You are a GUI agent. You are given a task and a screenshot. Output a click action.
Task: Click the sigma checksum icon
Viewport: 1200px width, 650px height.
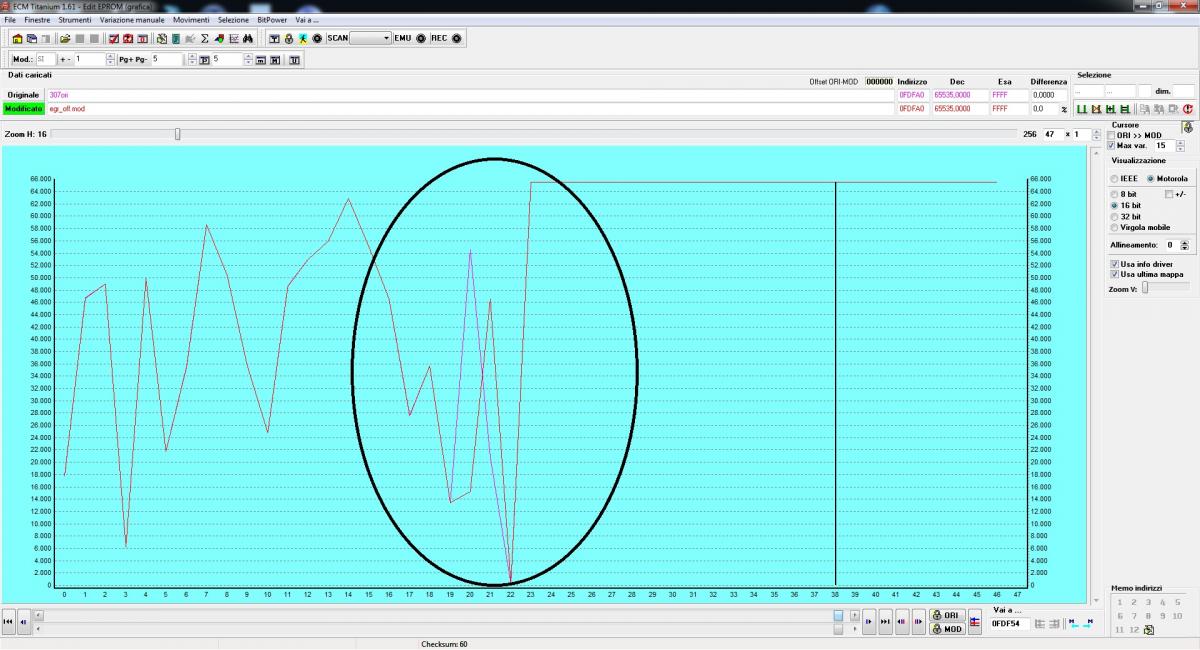tap(204, 38)
